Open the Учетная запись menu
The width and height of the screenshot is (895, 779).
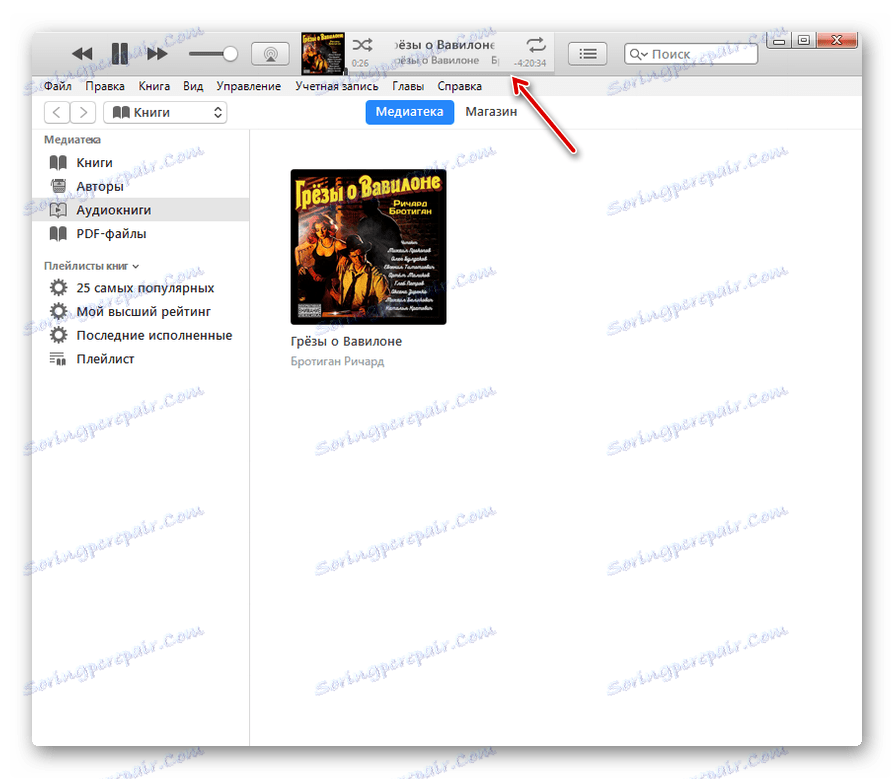337,86
